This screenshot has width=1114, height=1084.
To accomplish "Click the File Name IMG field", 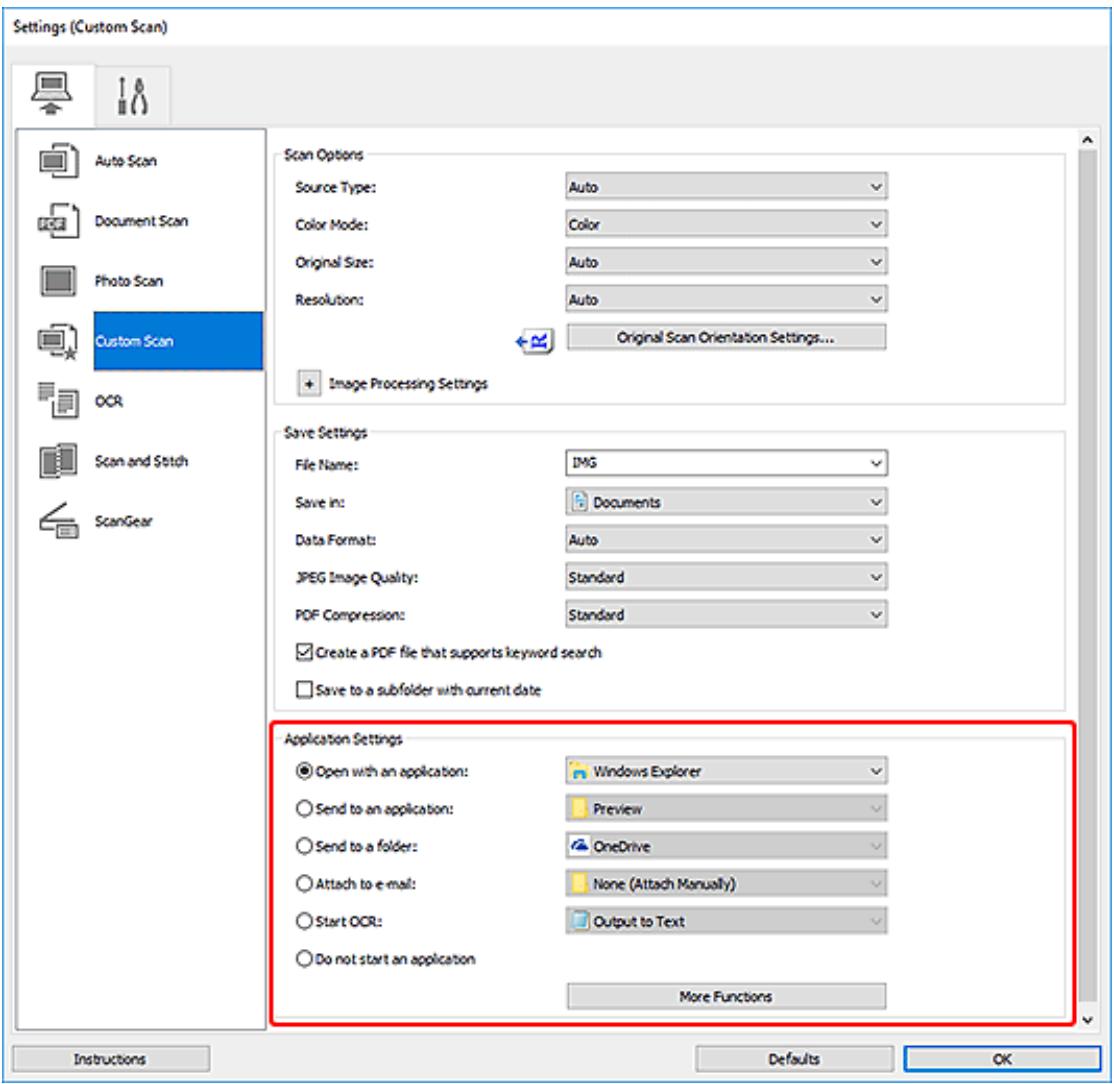I will [726, 463].
